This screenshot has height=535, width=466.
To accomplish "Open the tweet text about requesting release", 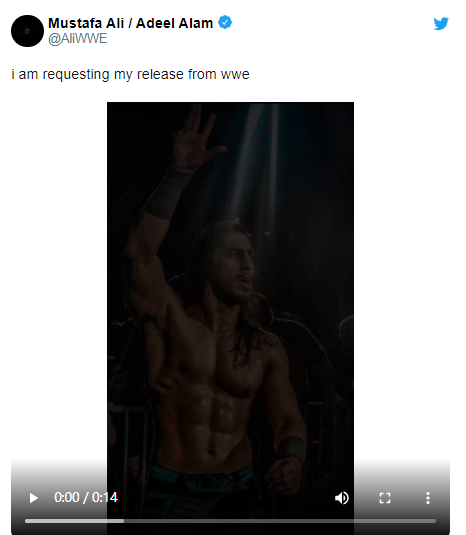I will point(130,74).
